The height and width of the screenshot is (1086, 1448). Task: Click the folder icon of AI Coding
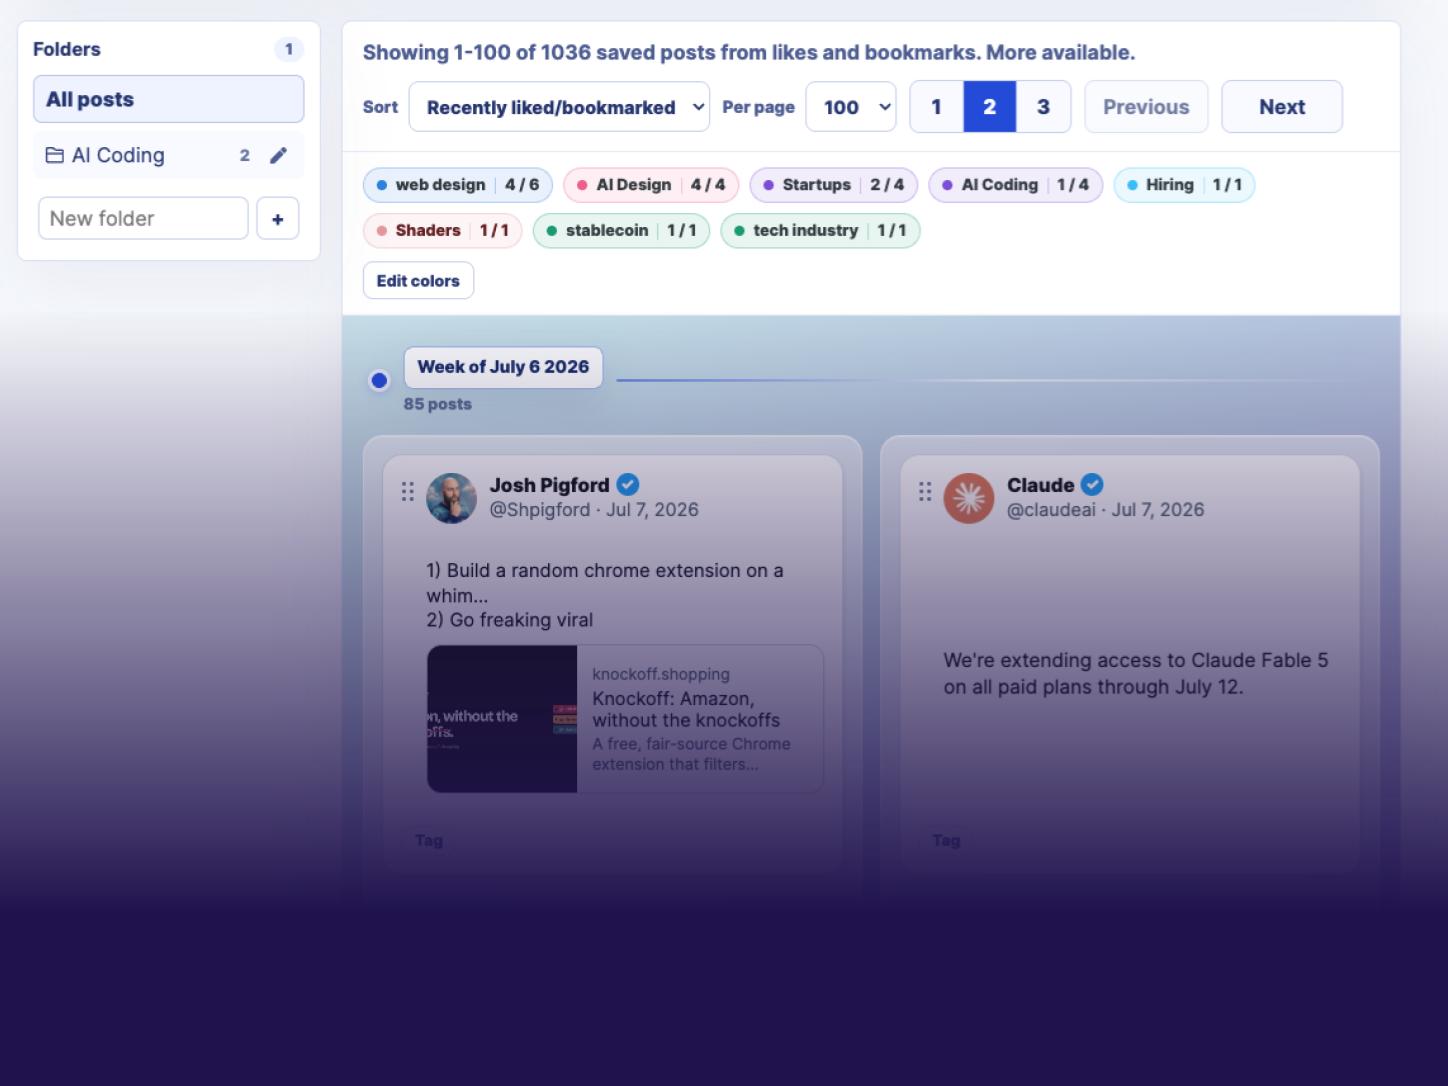55,155
